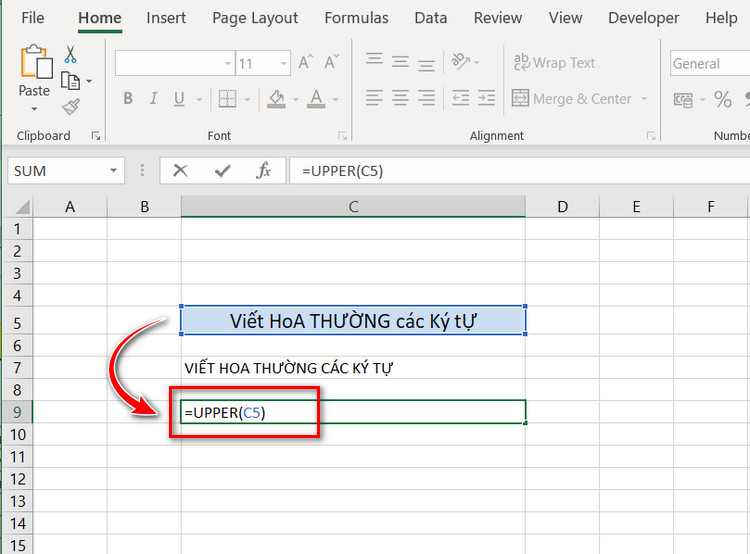Image resolution: width=750 pixels, height=554 pixels.
Task: Click Increase Indent icon
Action: point(486,98)
